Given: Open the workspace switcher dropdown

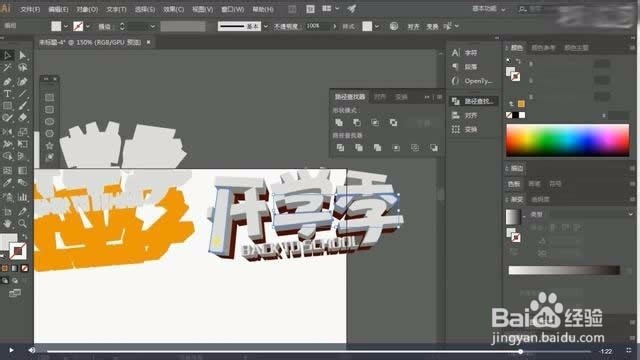Looking at the screenshot, I should (x=489, y=9).
